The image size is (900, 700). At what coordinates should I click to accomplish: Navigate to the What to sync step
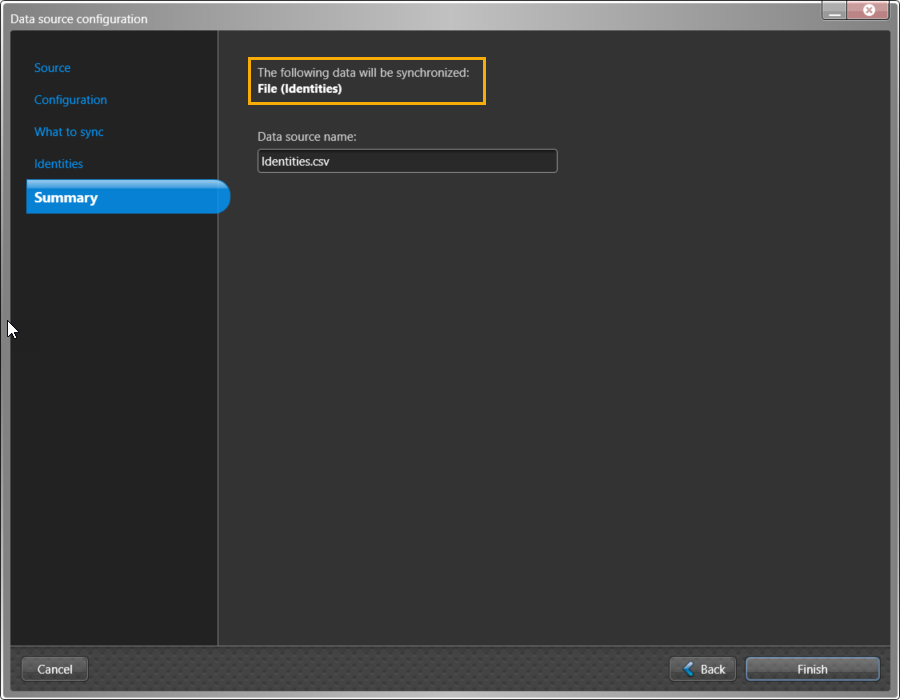(68, 131)
